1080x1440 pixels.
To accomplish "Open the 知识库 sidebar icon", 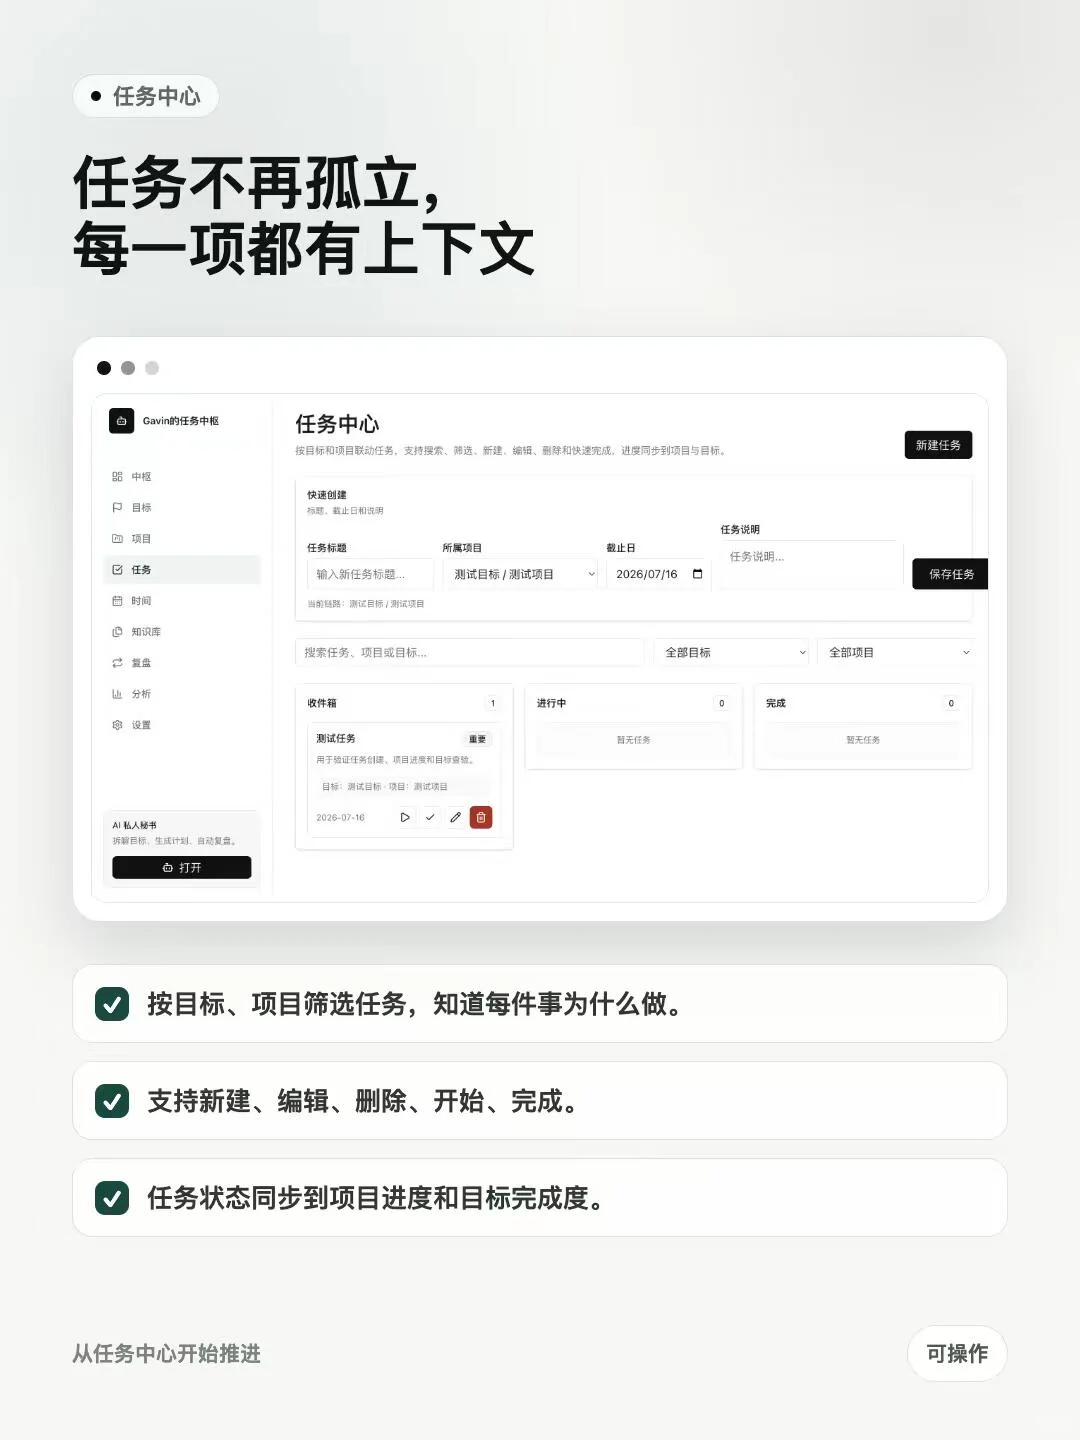I will click(117, 632).
